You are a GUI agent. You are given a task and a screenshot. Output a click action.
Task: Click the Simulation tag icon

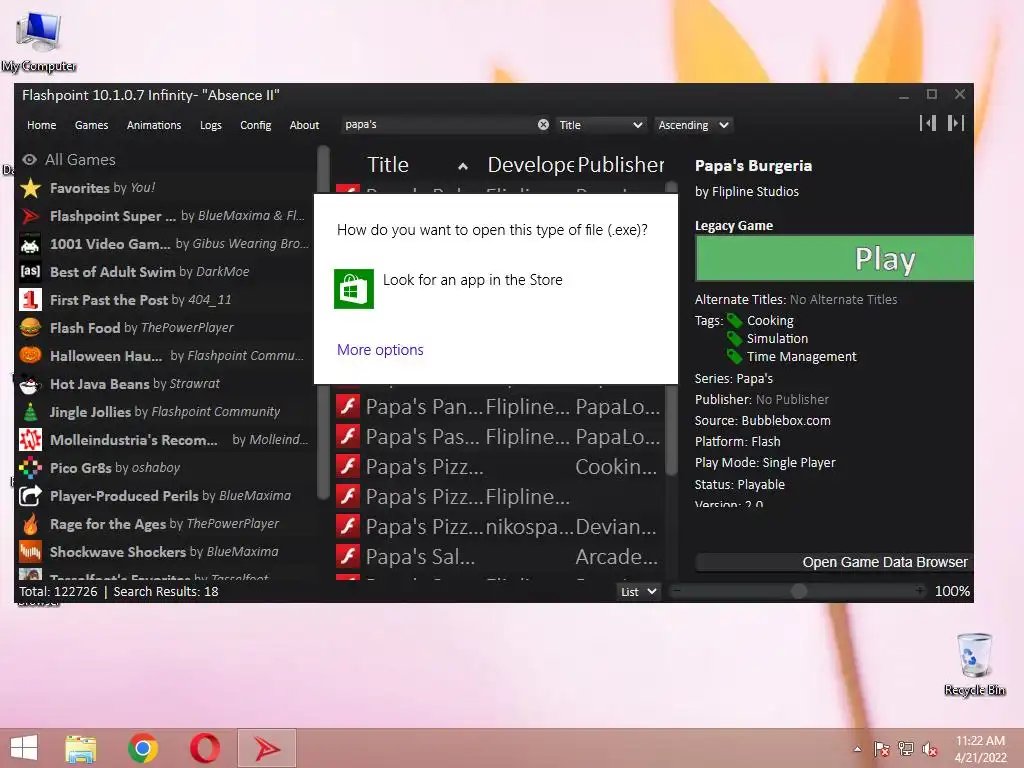click(x=735, y=338)
